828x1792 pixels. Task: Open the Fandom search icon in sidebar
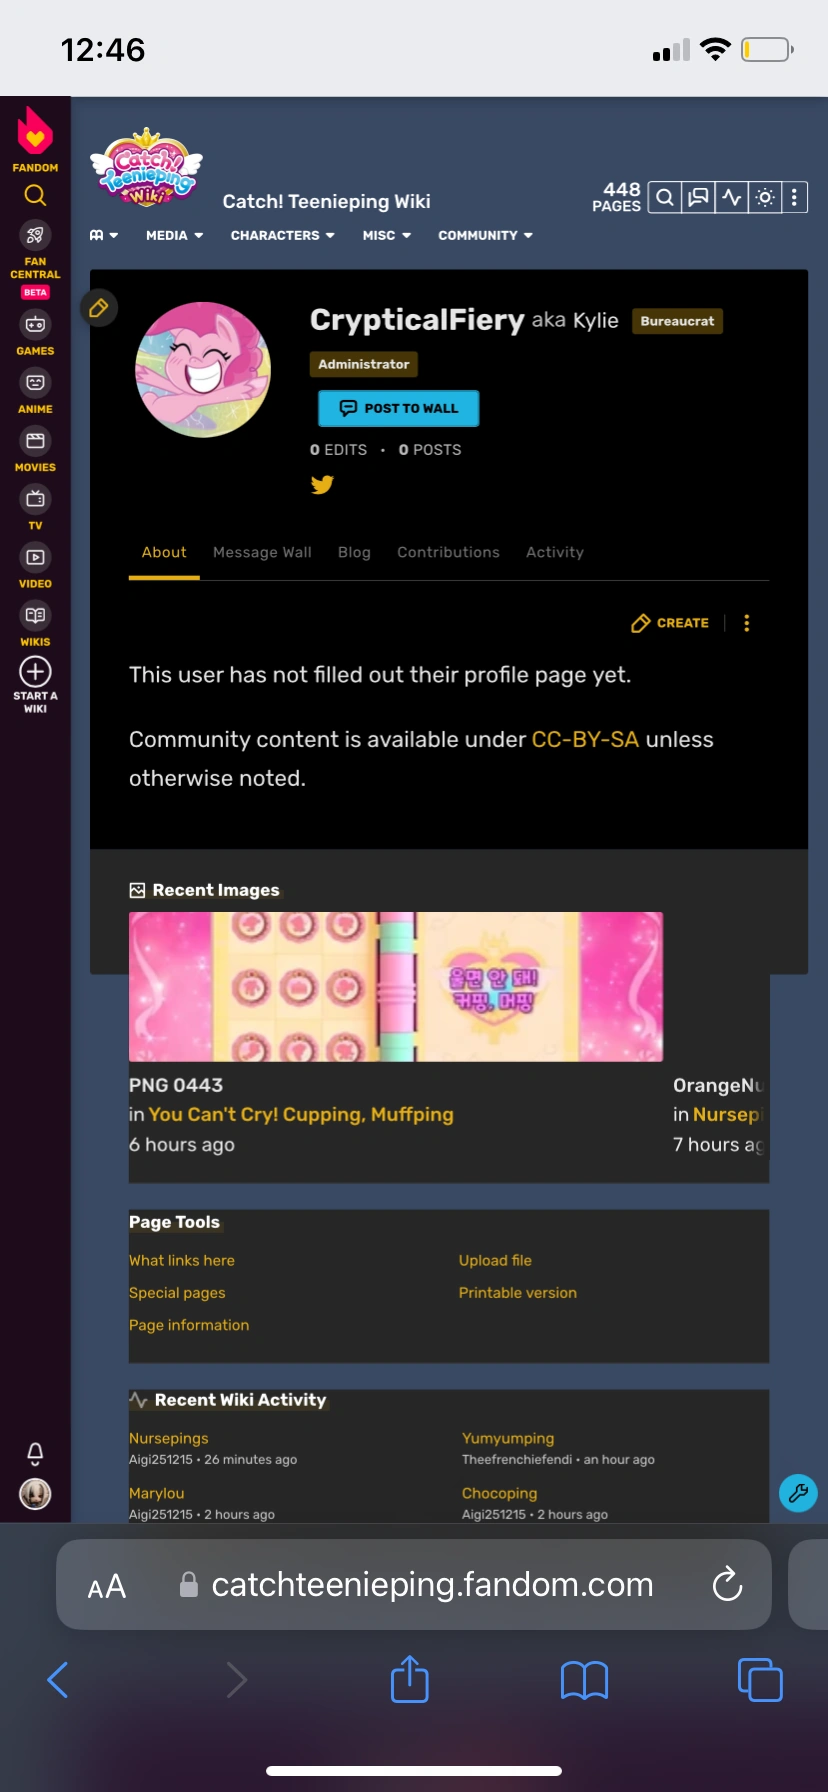pyautogui.click(x=35, y=195)
